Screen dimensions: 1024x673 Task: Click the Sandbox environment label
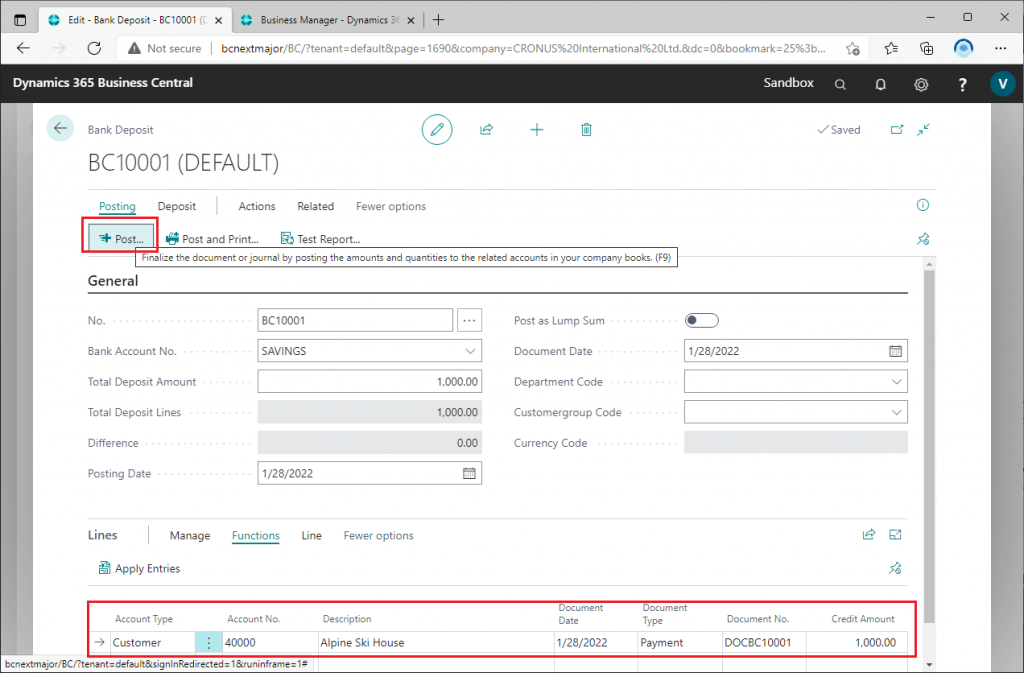pos(788,83)
